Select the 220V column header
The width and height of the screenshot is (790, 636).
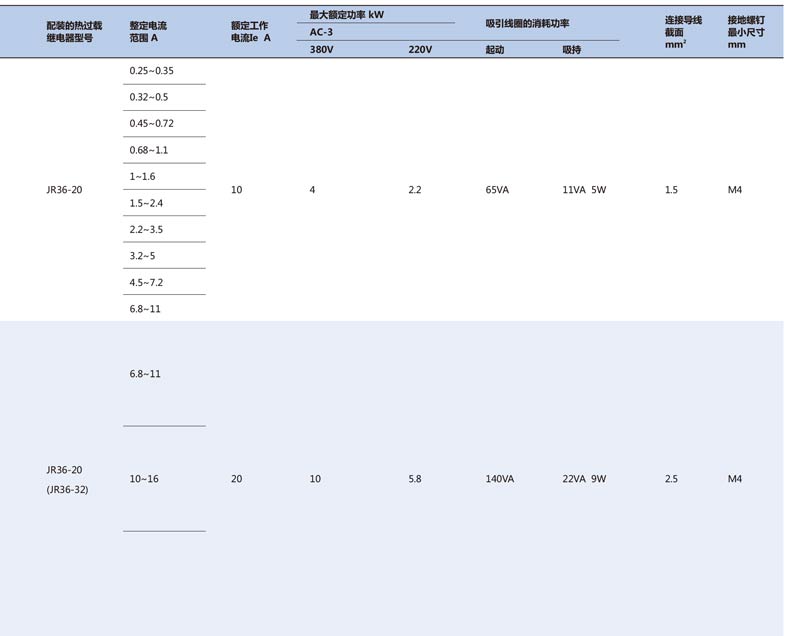(420, 49)
